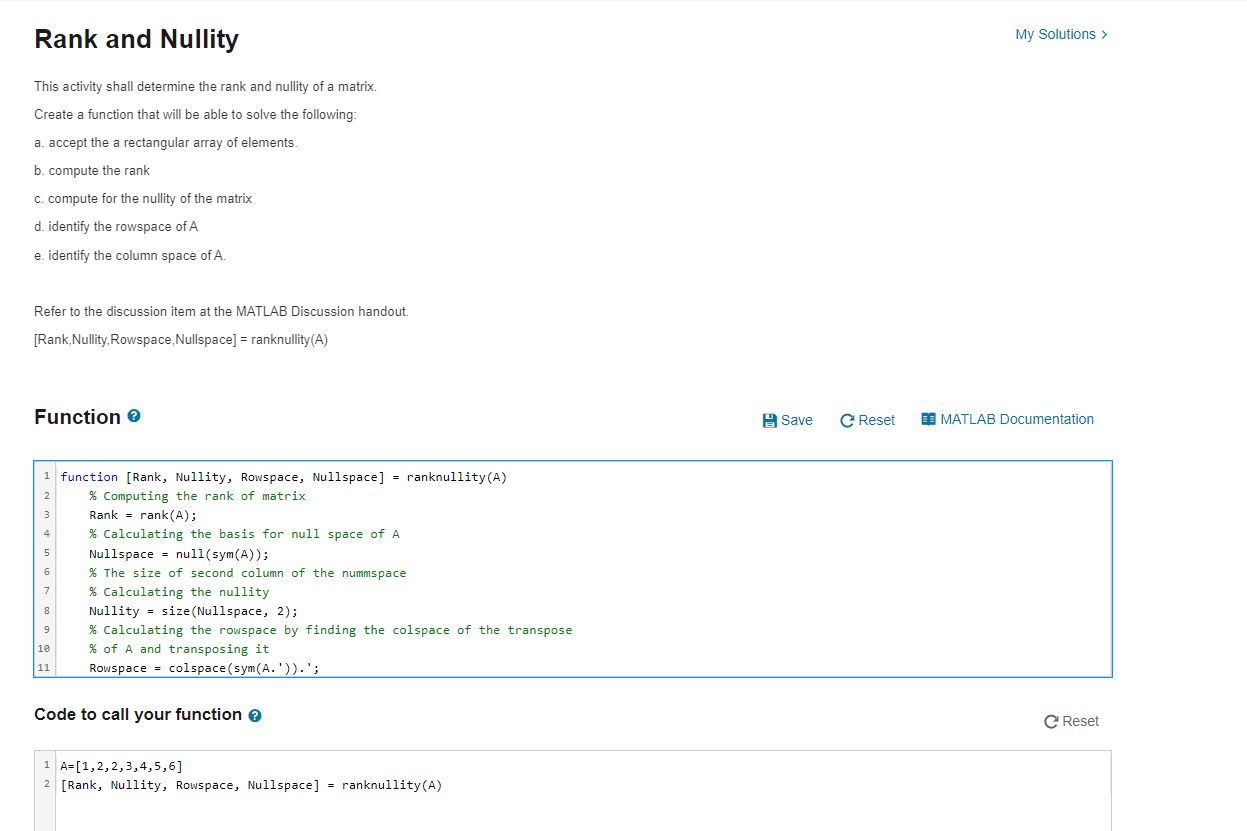Open the My Solutions link
This screenshot has width=1247, height=831.
[1060, 34]
